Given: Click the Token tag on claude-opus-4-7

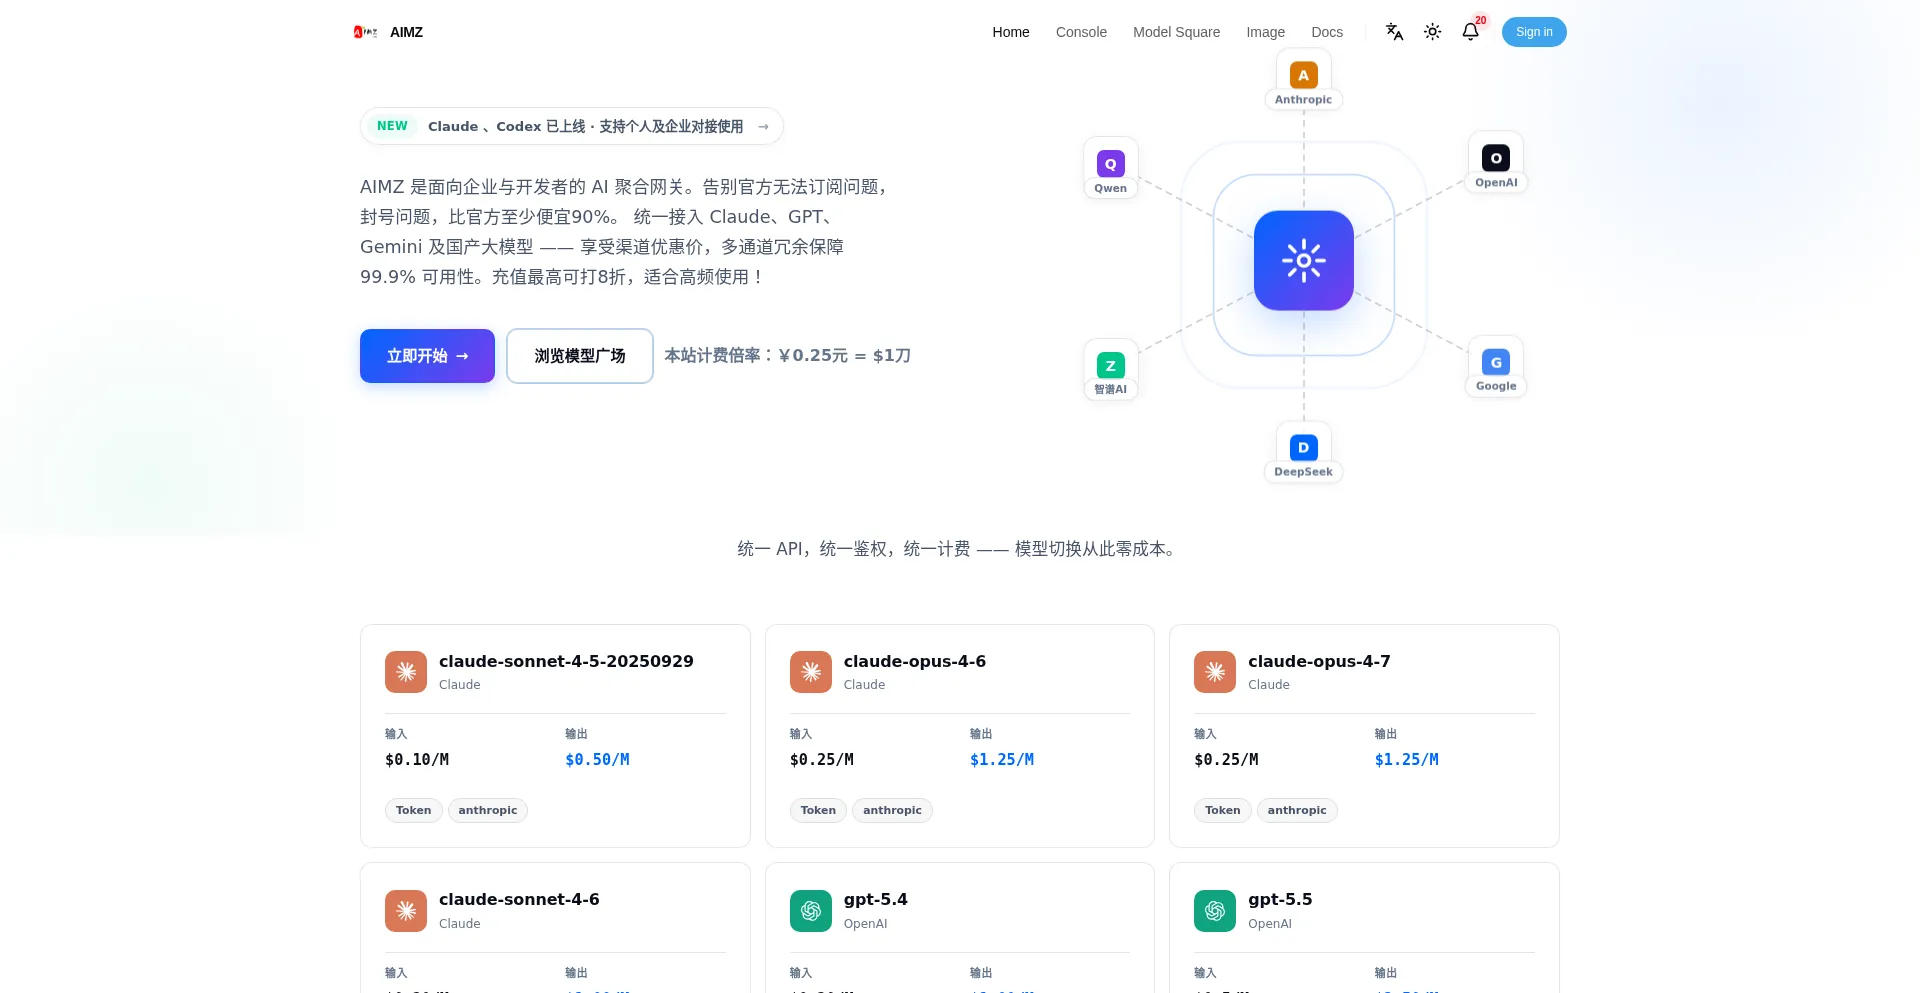Looking at the screenshot, I should tap(1222, 810).
